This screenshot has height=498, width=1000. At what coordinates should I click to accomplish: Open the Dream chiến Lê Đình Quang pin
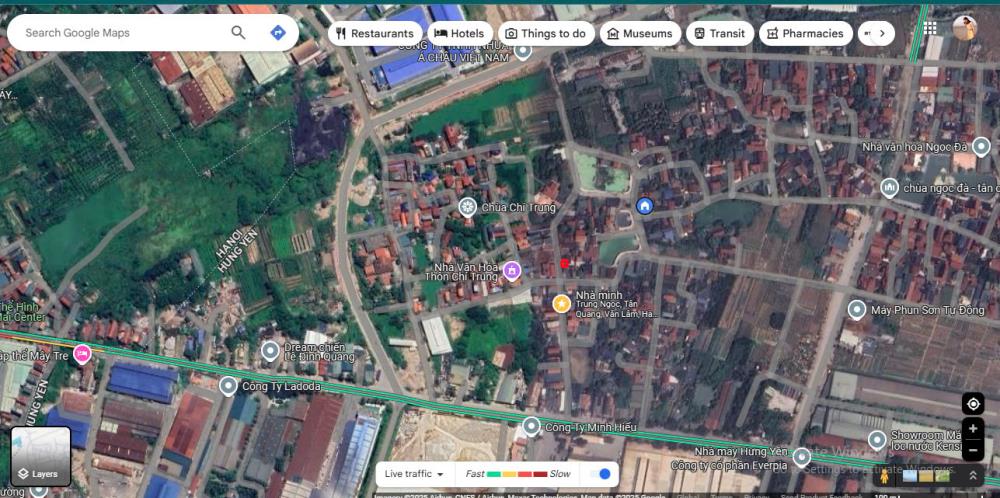[x=270, y=350]
